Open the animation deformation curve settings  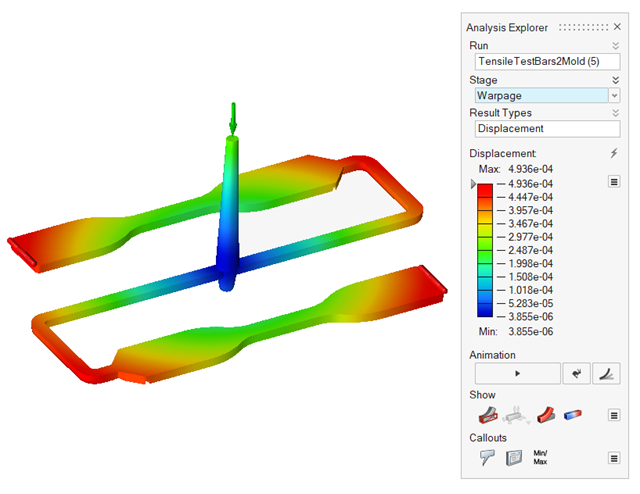point(606,373)
